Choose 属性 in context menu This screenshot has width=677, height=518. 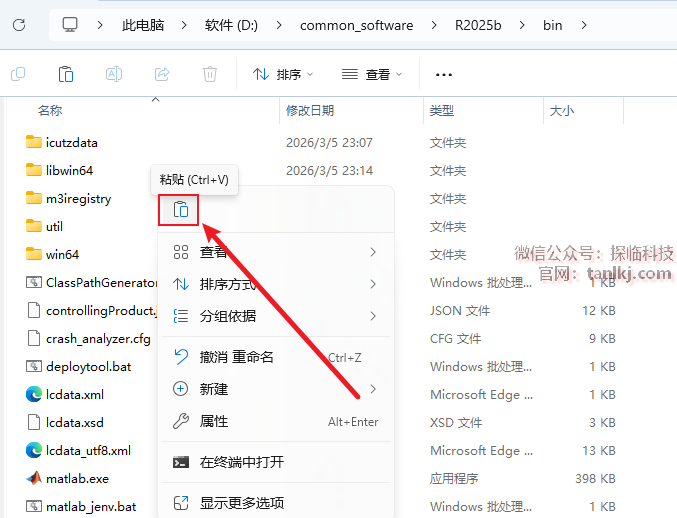[276, 421]
